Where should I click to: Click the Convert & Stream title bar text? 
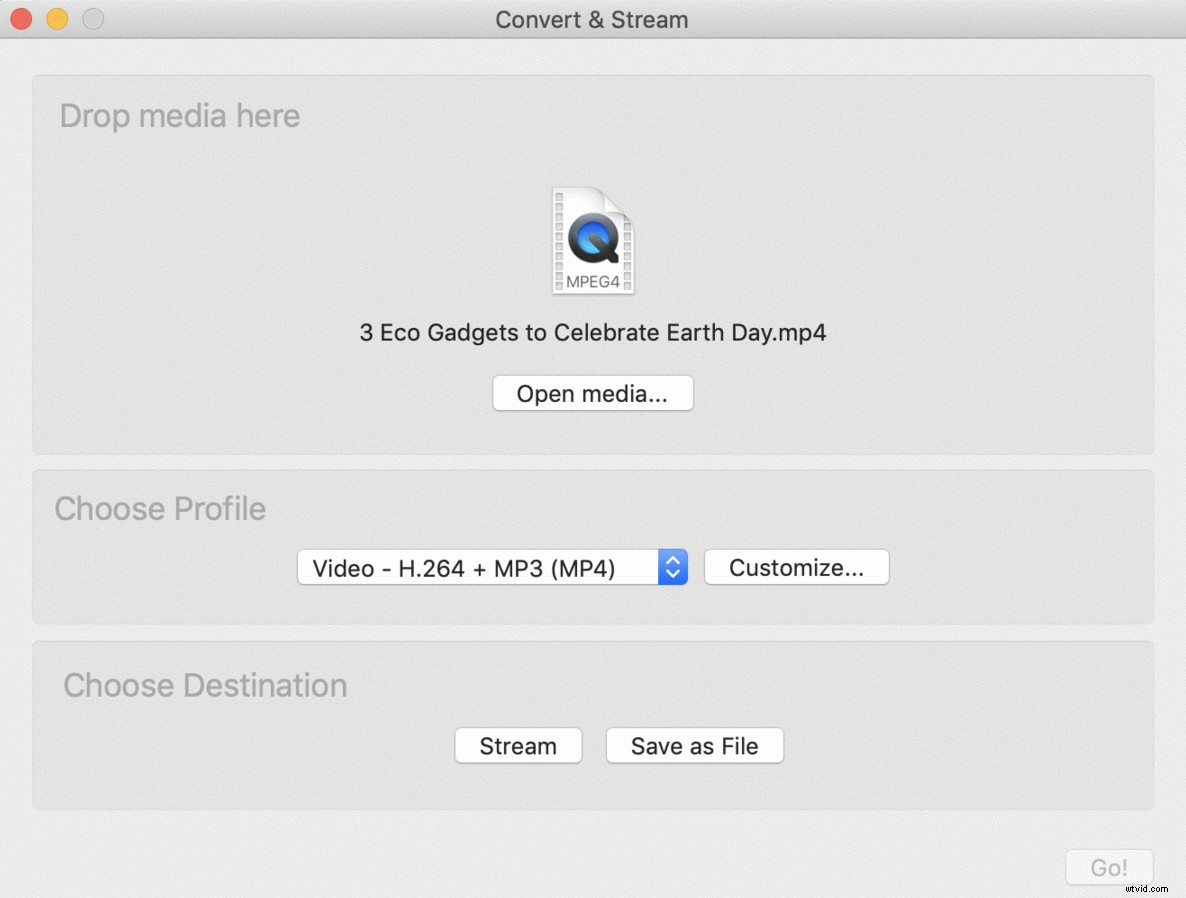[592, 19]
